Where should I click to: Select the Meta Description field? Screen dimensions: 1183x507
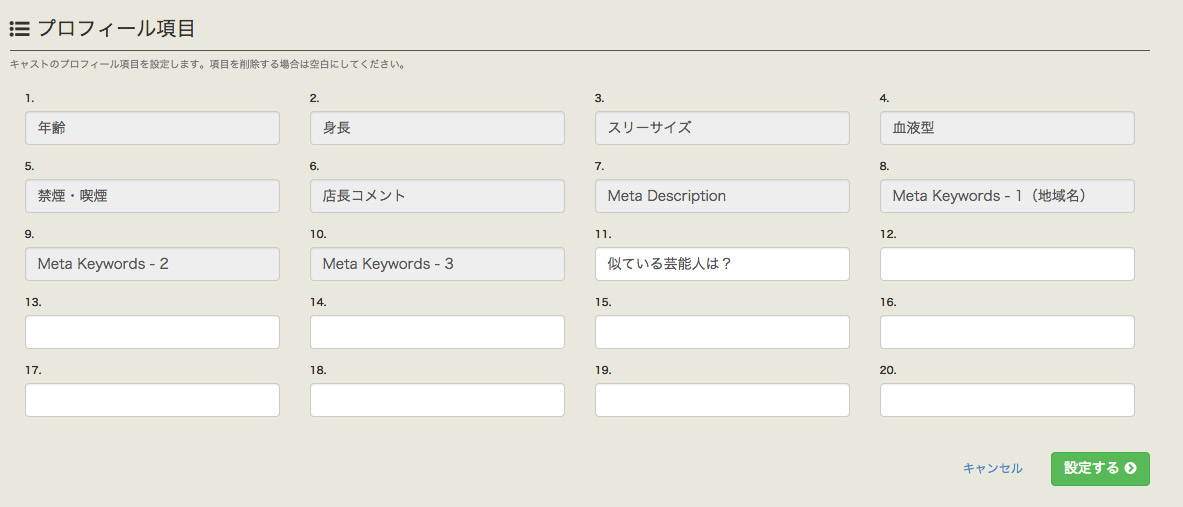point(722,196)
